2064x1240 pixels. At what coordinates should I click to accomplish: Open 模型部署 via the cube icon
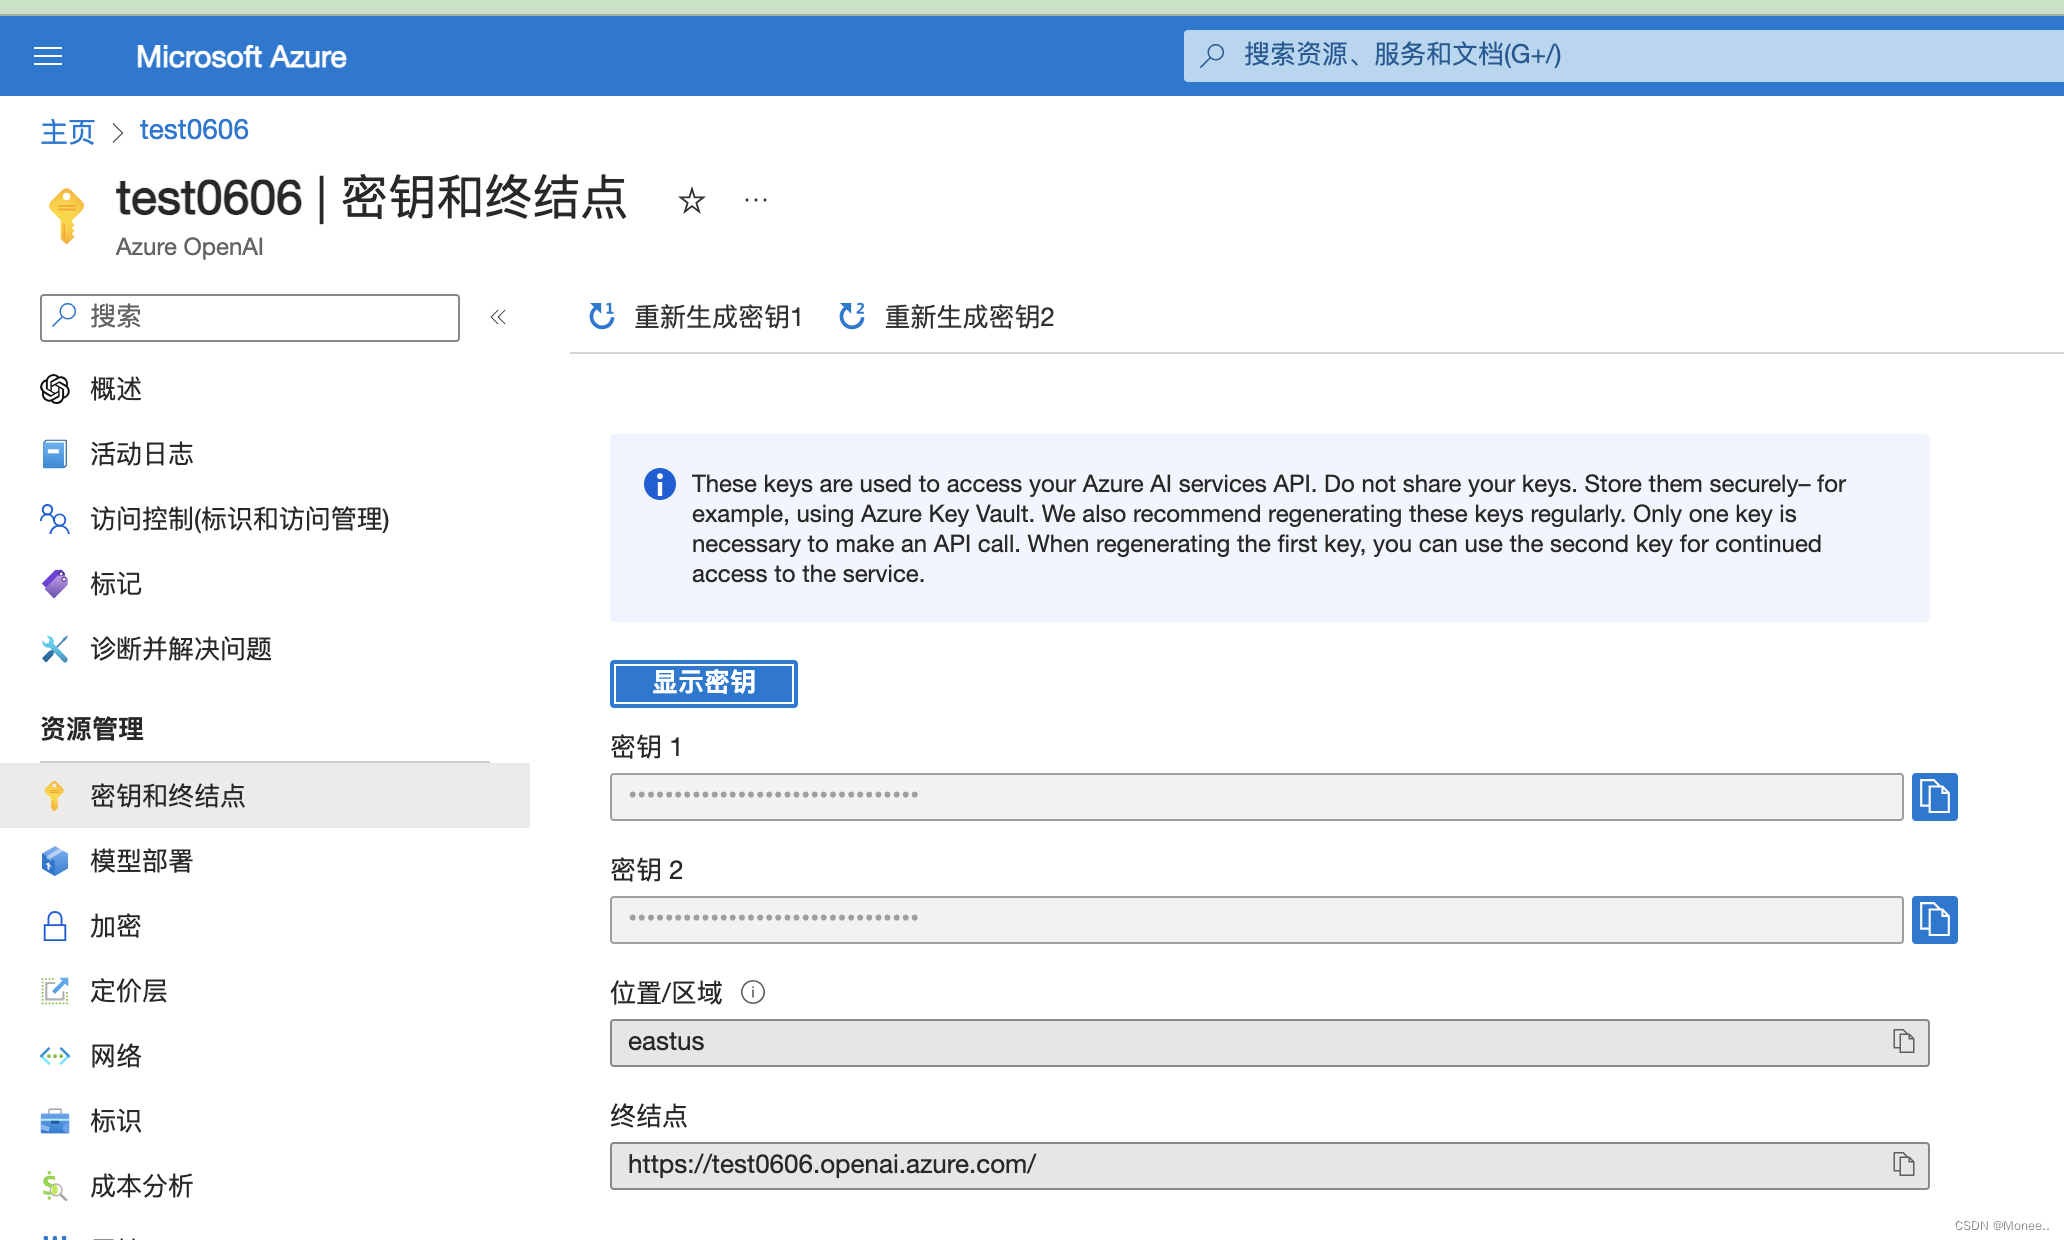(x=142, y=861)
